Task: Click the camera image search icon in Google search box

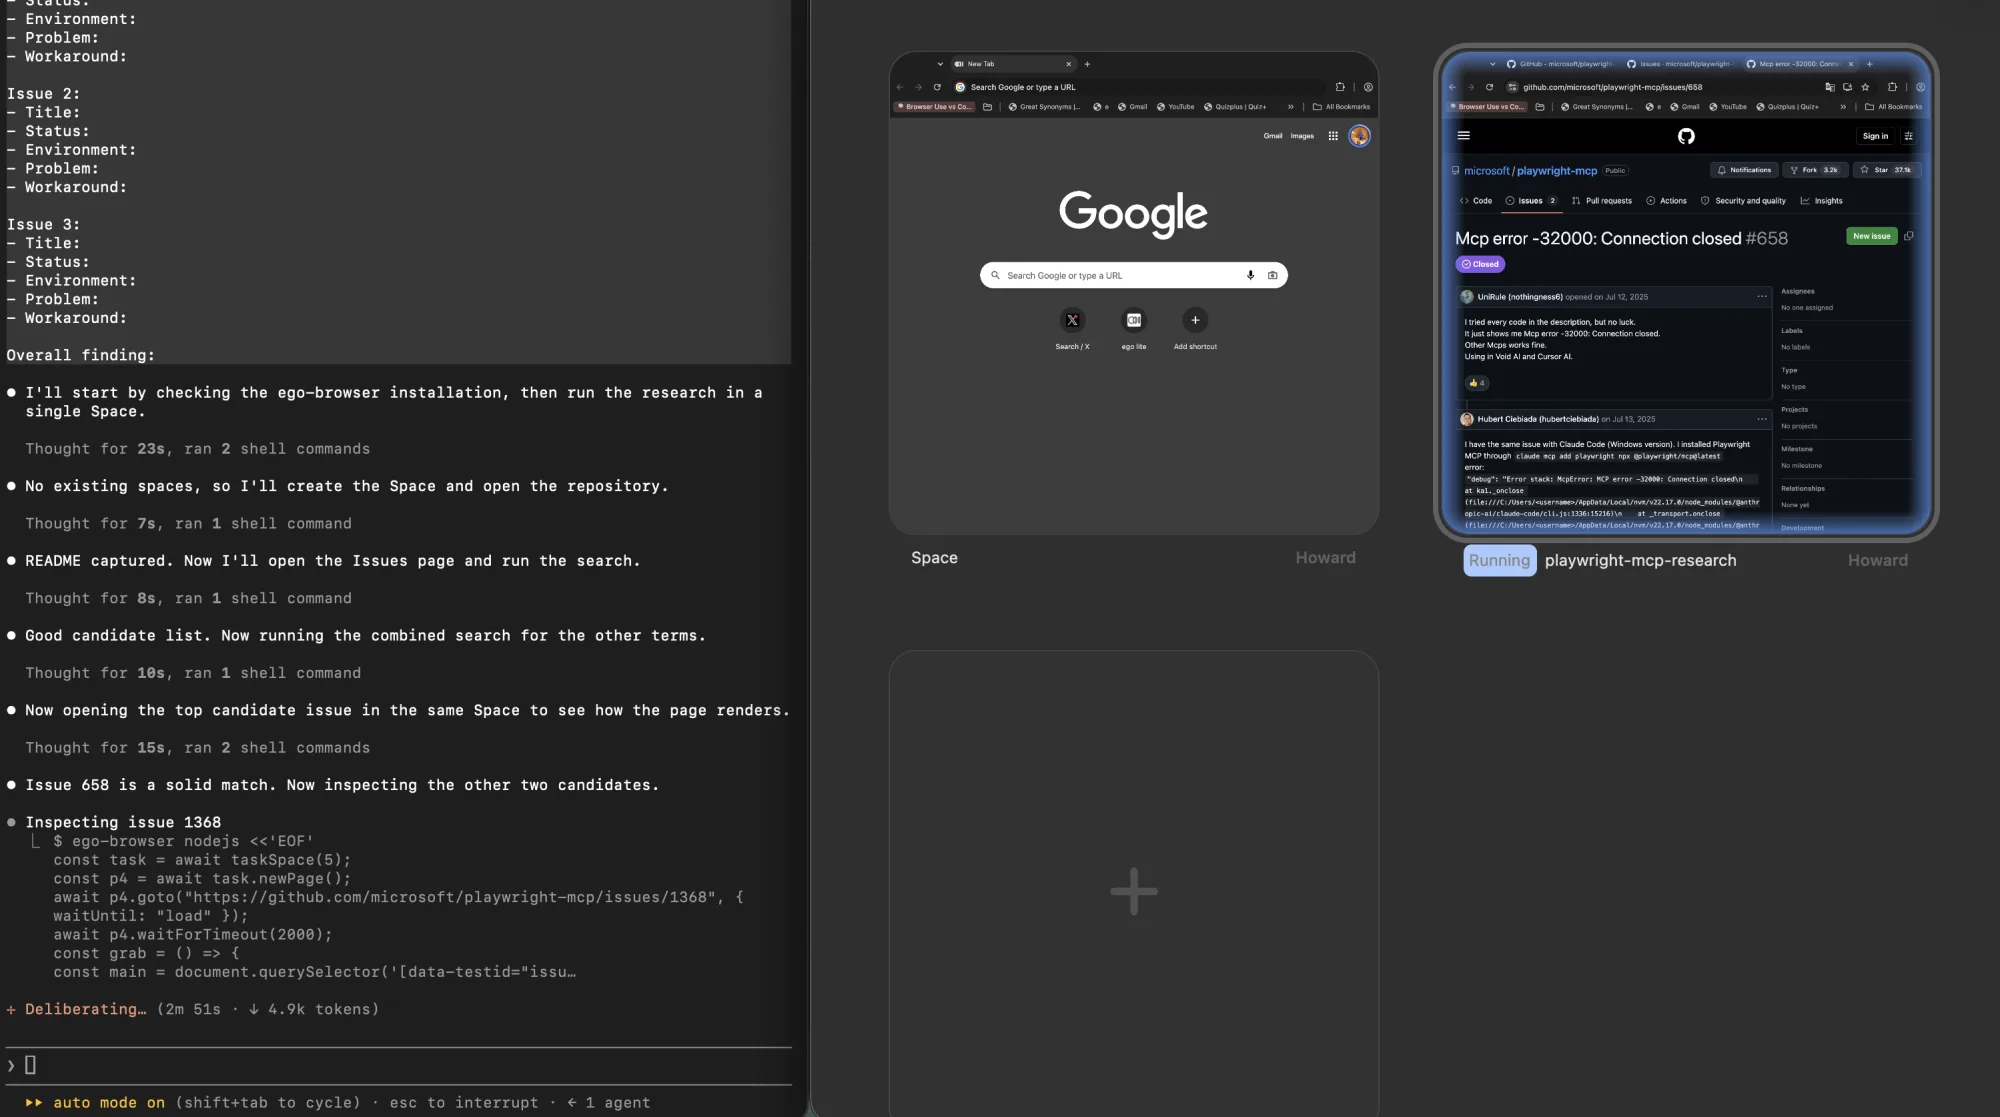Action: 1272,275
